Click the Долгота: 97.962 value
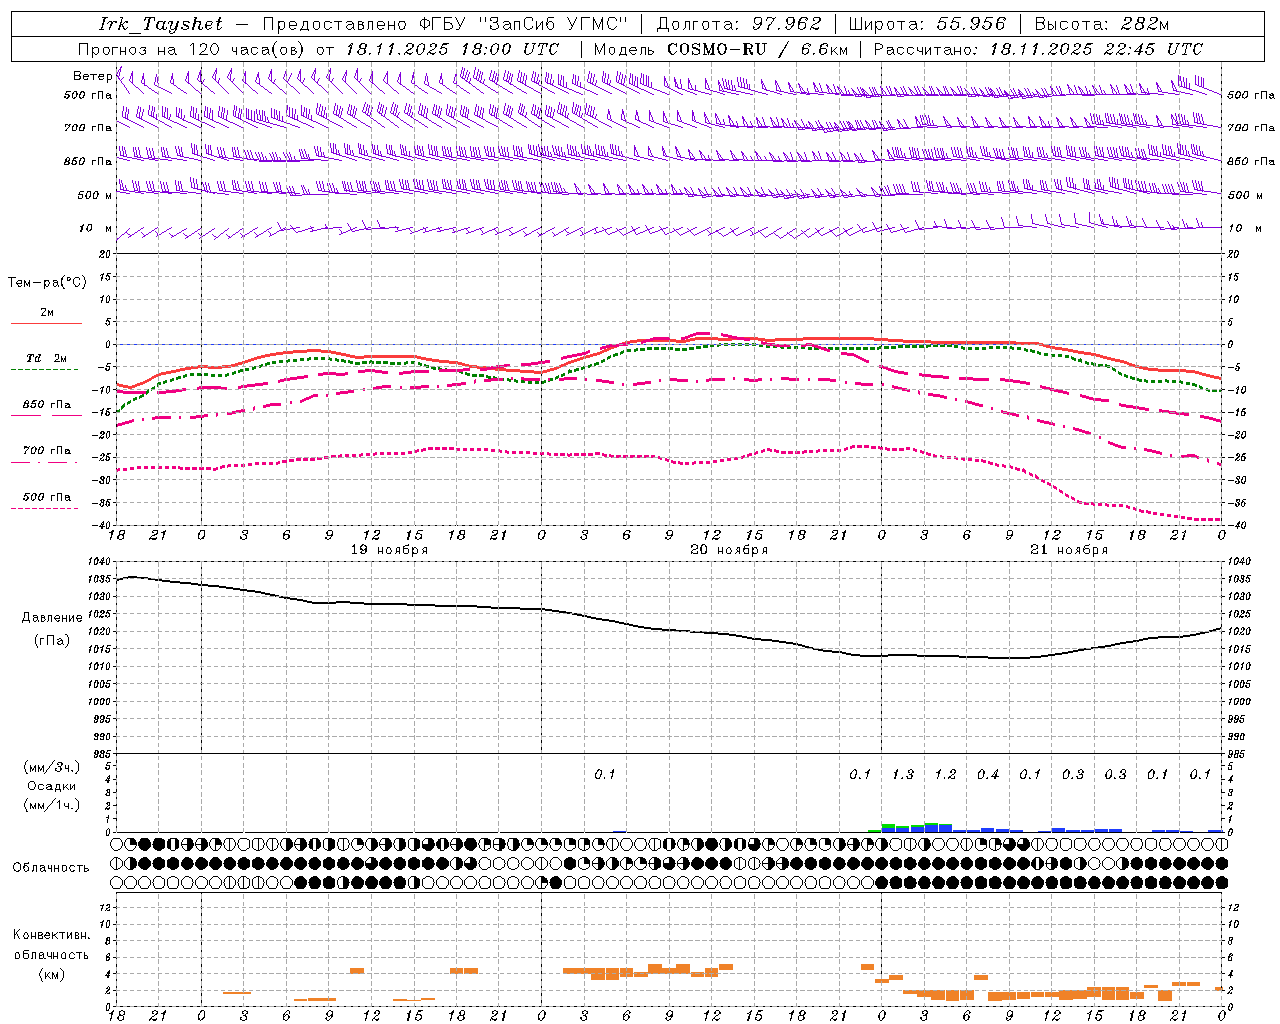Screen dimensions: 1280x1024 tap(738, 24)
